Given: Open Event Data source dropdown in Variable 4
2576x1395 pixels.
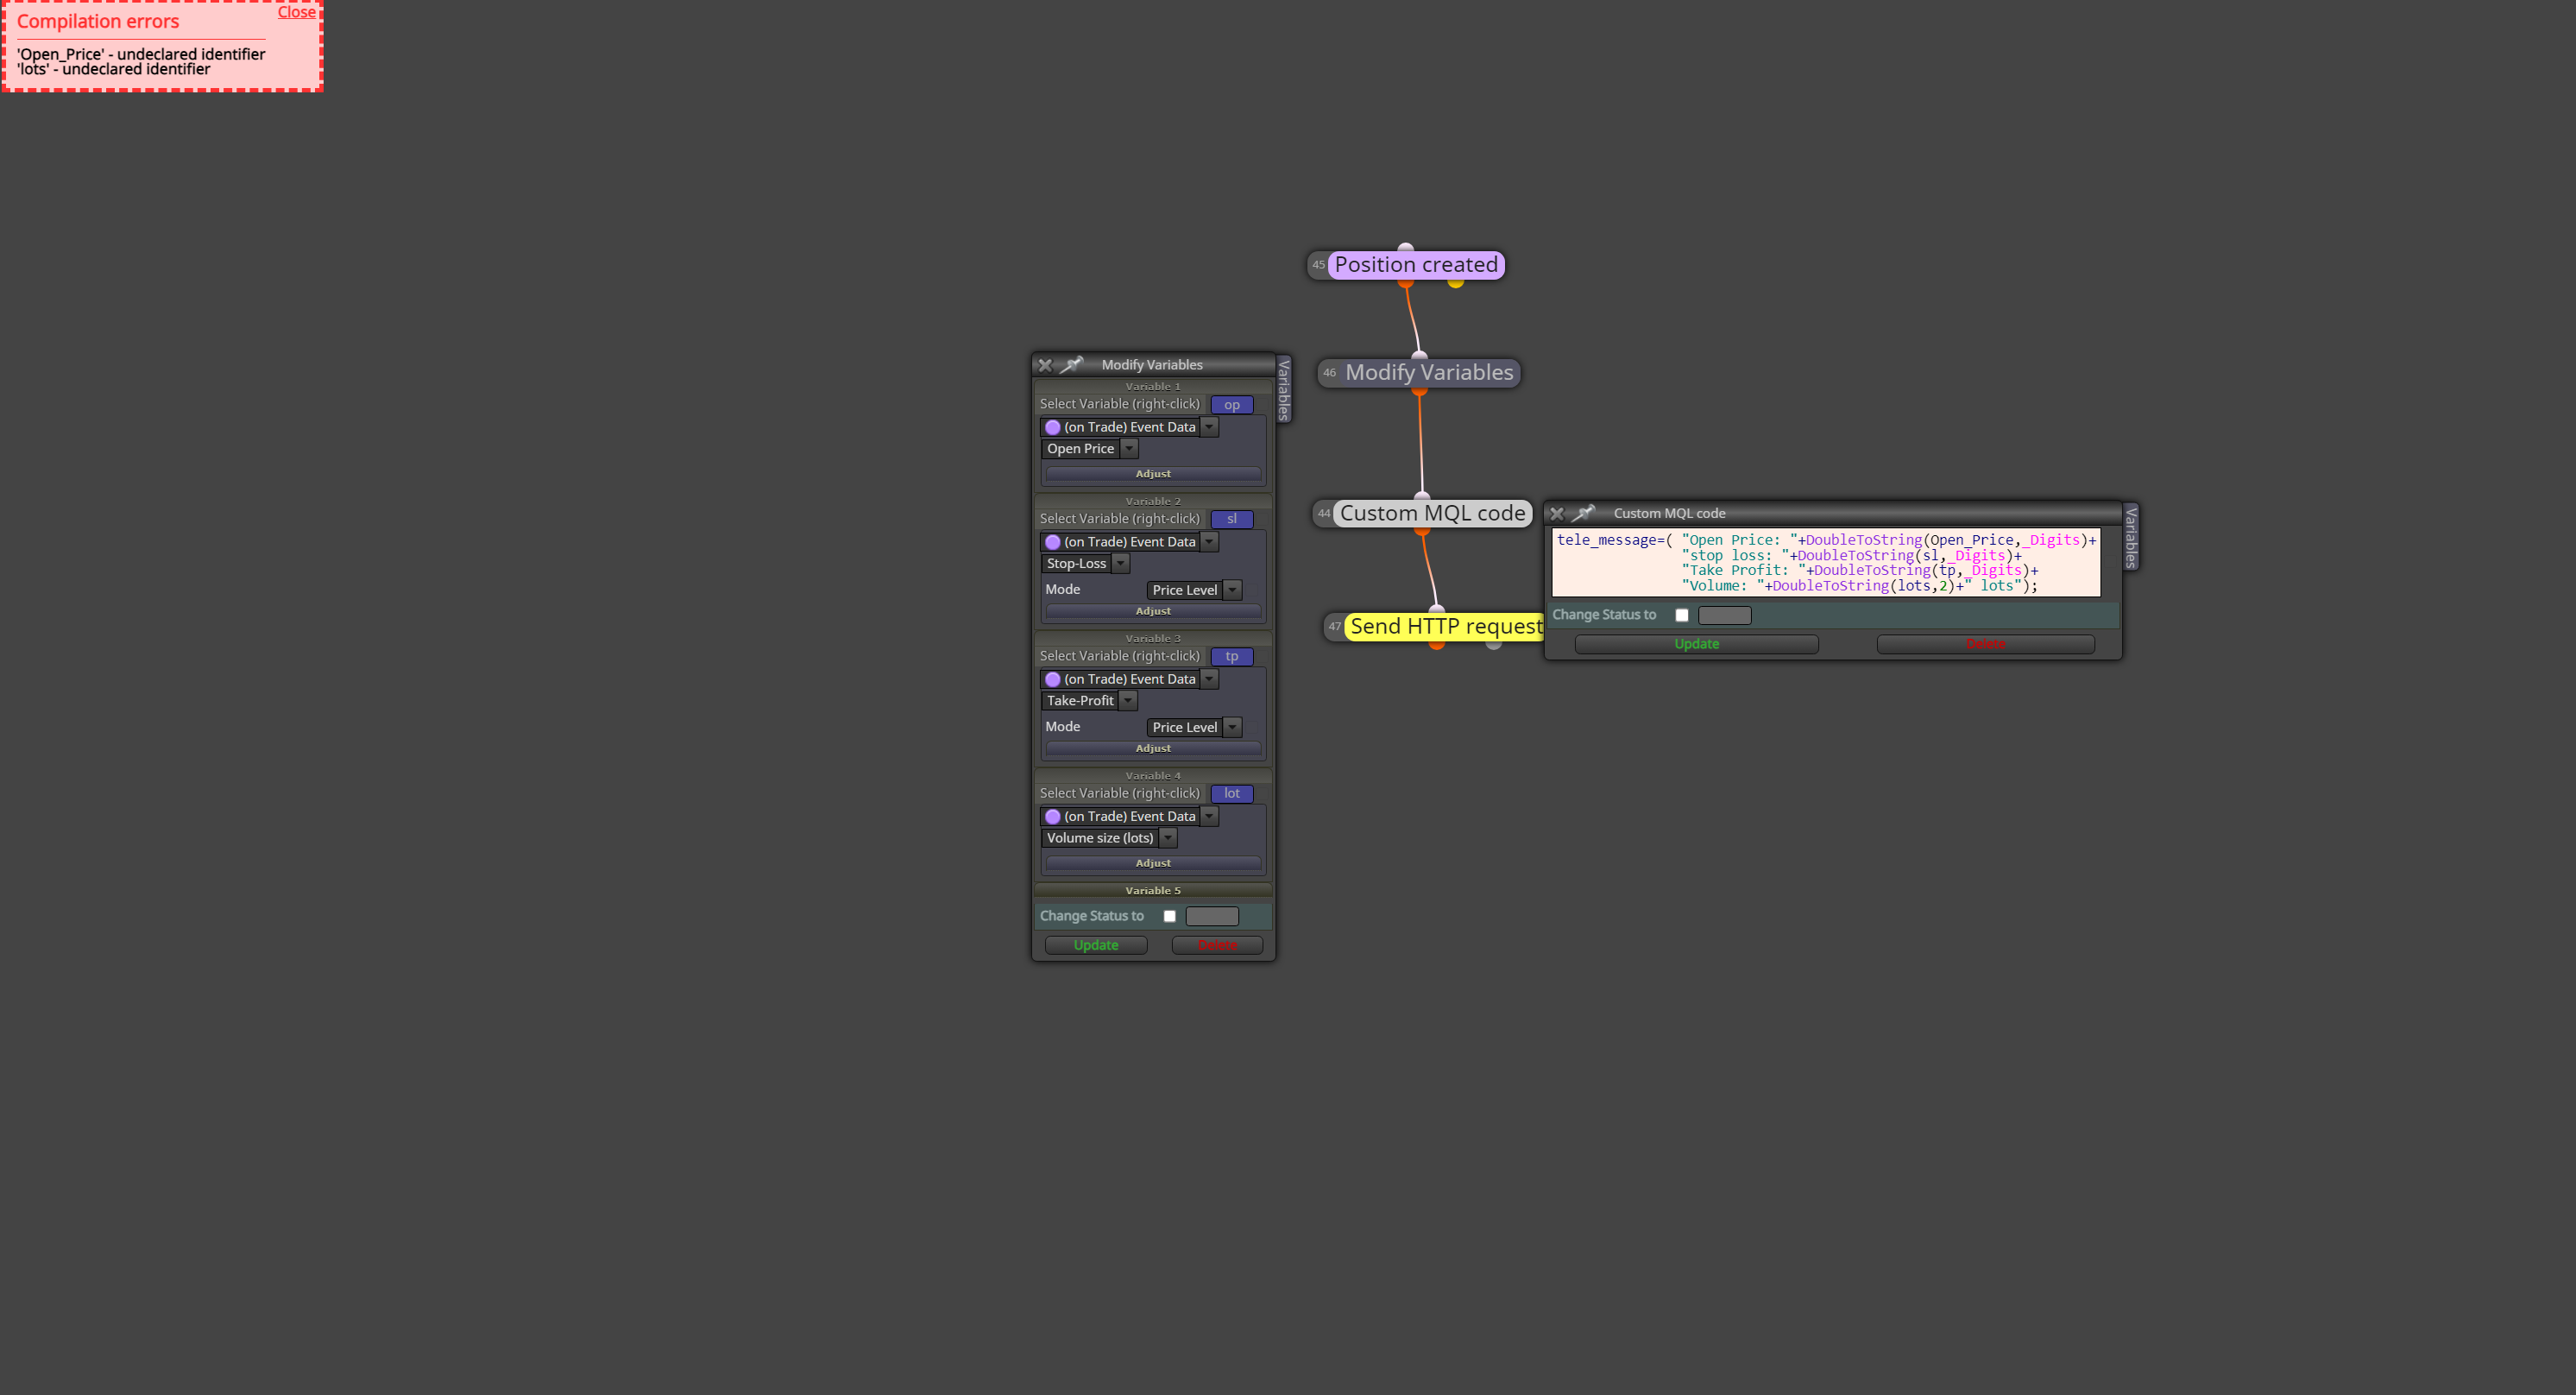Looking at the screenshot, I should tap(1130, 817).
